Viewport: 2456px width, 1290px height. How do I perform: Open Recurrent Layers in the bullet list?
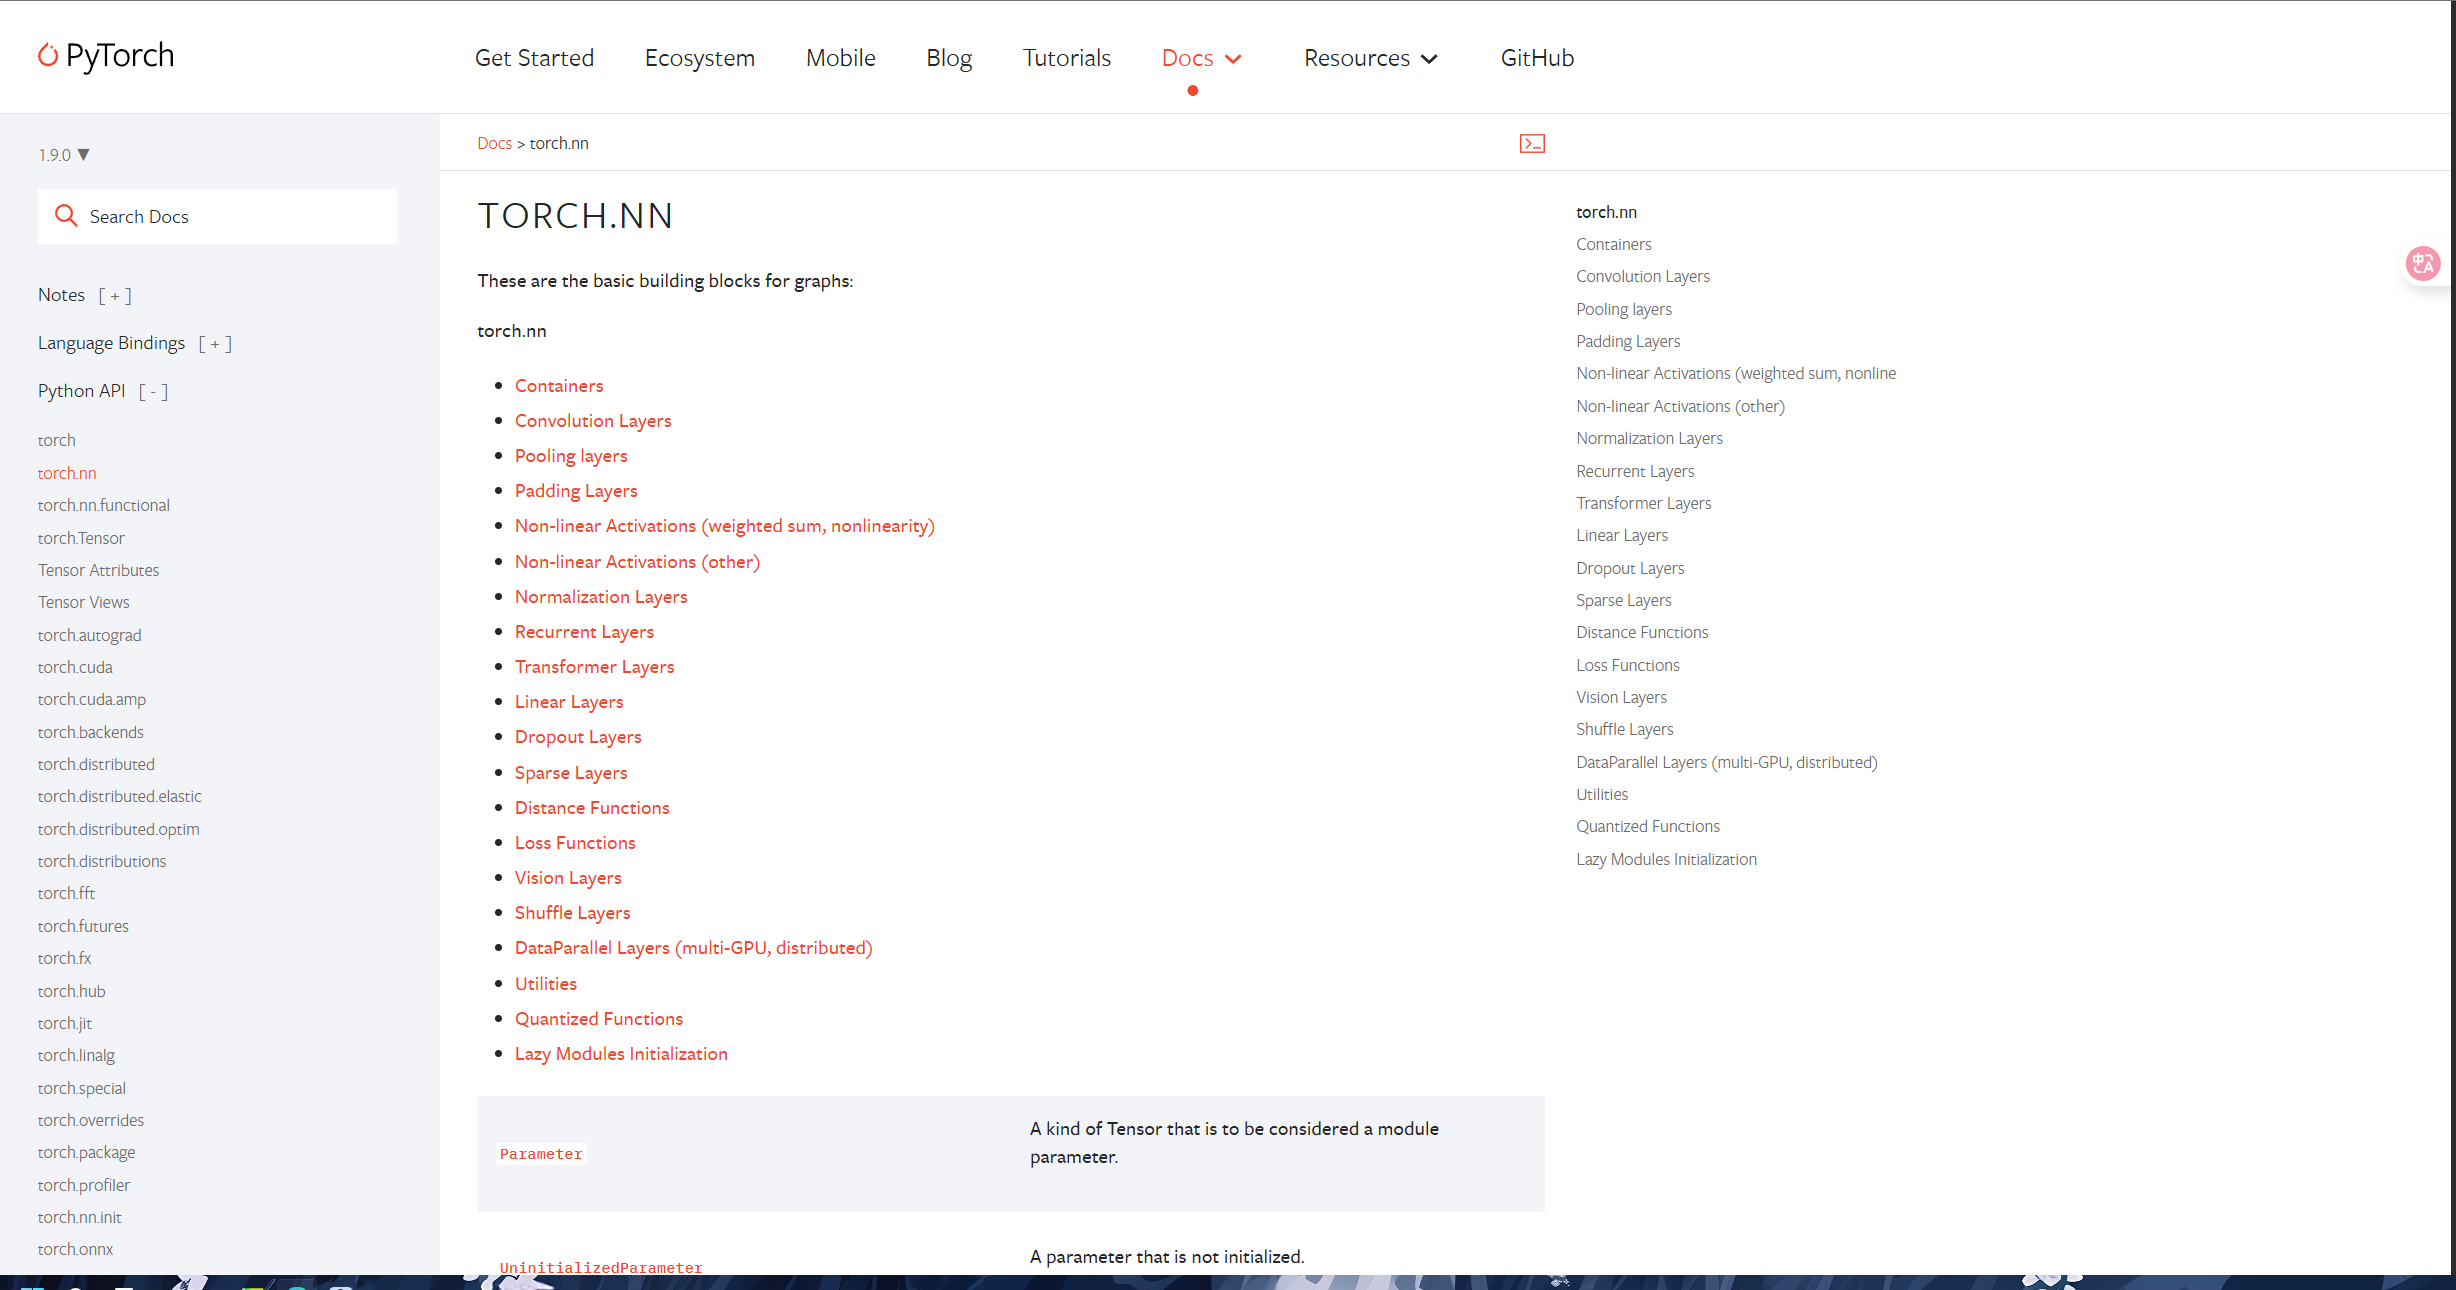pyautogui.click(x=584, y=632)
